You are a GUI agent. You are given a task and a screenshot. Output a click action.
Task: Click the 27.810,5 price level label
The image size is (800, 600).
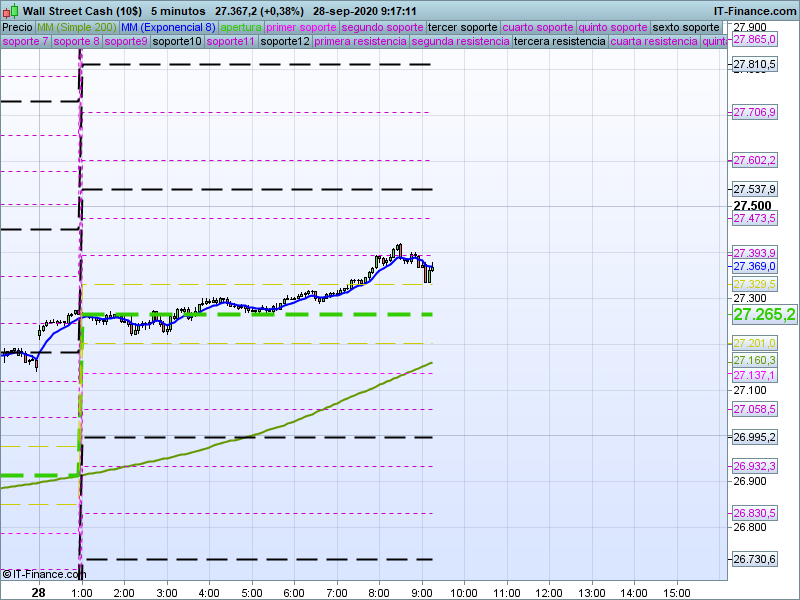point(754,65)
